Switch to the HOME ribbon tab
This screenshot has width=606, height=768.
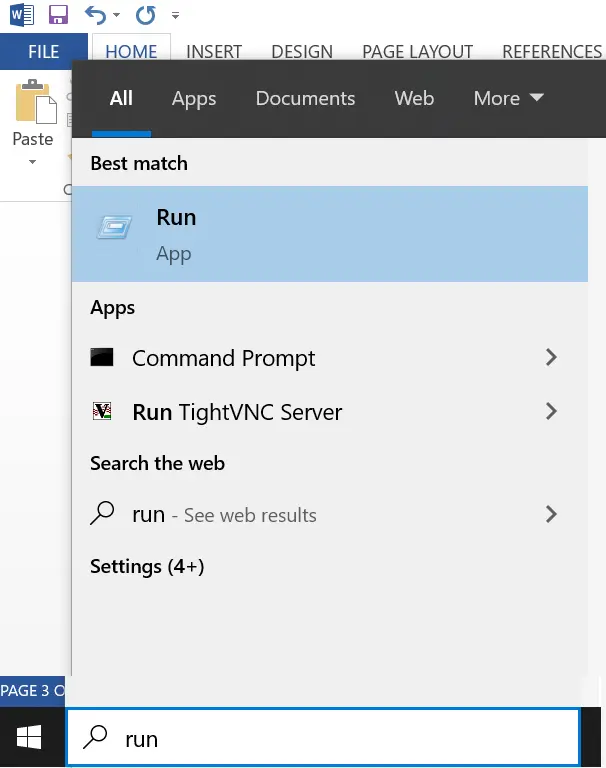(x=131, y=51)
